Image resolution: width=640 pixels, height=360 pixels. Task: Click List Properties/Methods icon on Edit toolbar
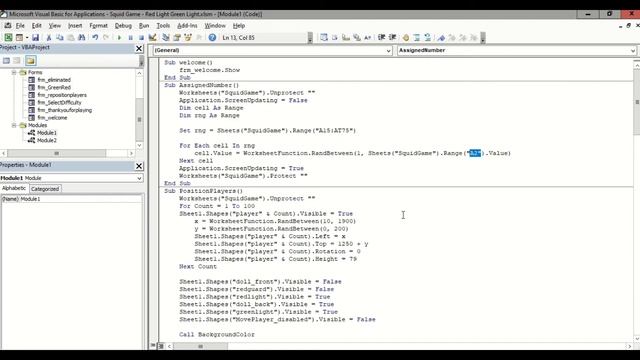click(x=324, y=38)
